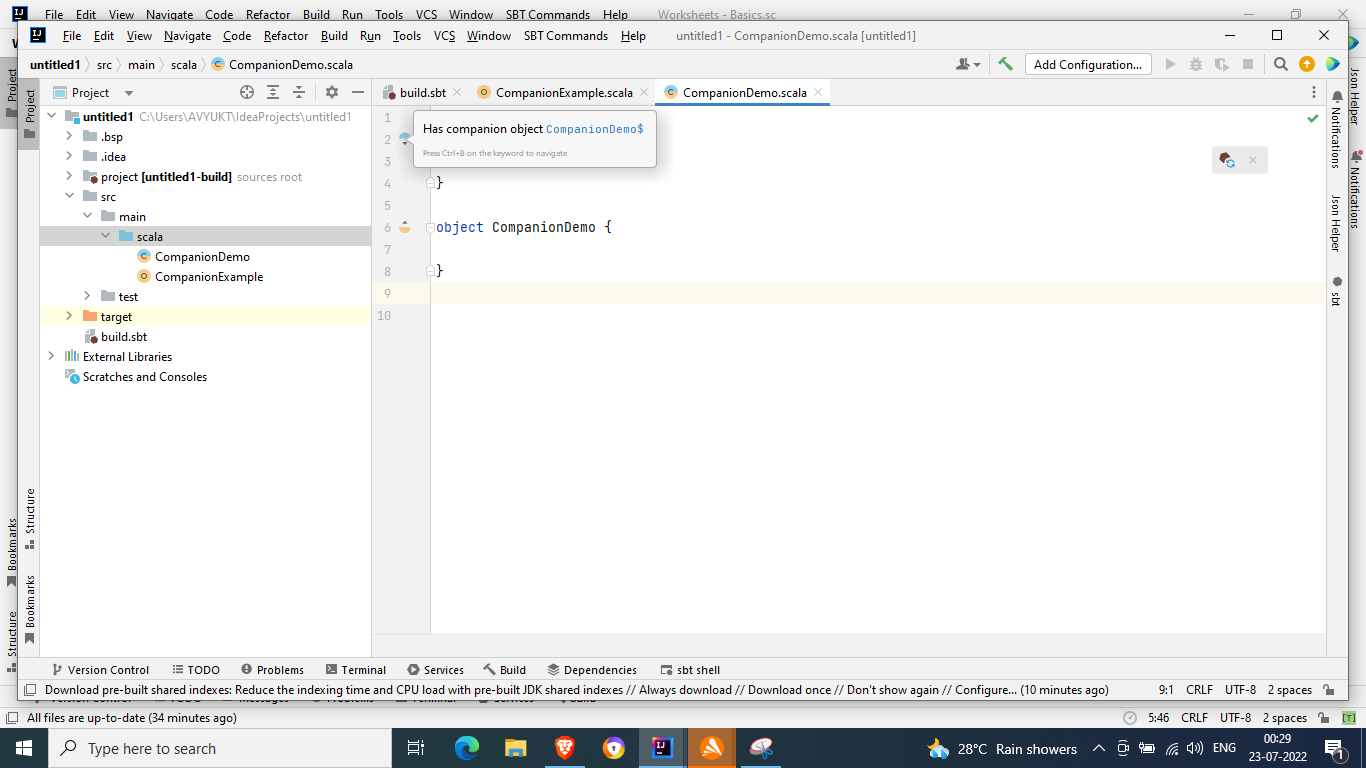This screenshot has width=1366, height=768.
Task: Collapse the src folder tree
Action: 69,196
